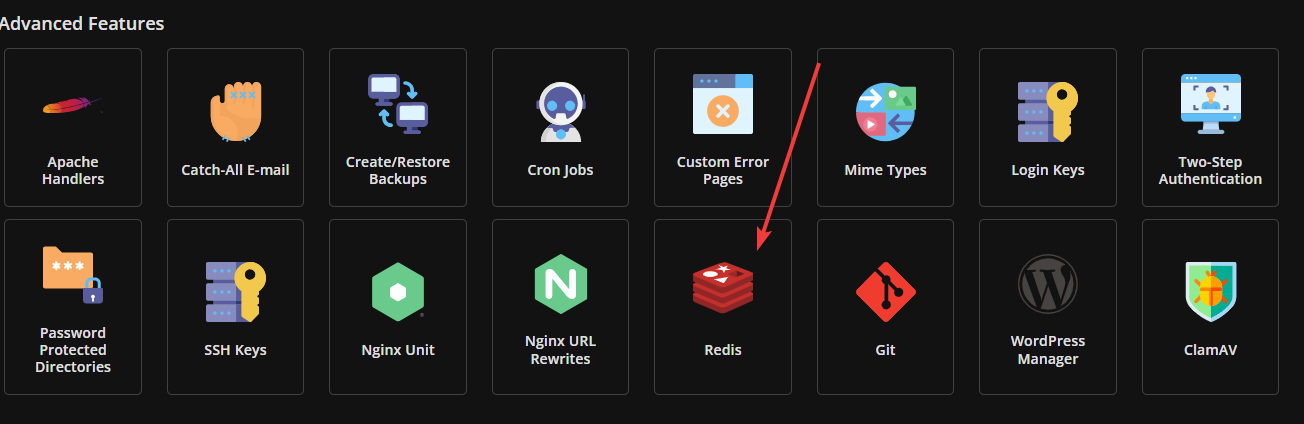Select the "WordPress Manager" text label
Image resolution: width=1304 pixels, height=424 pixels.
[x=1047, y=350]
